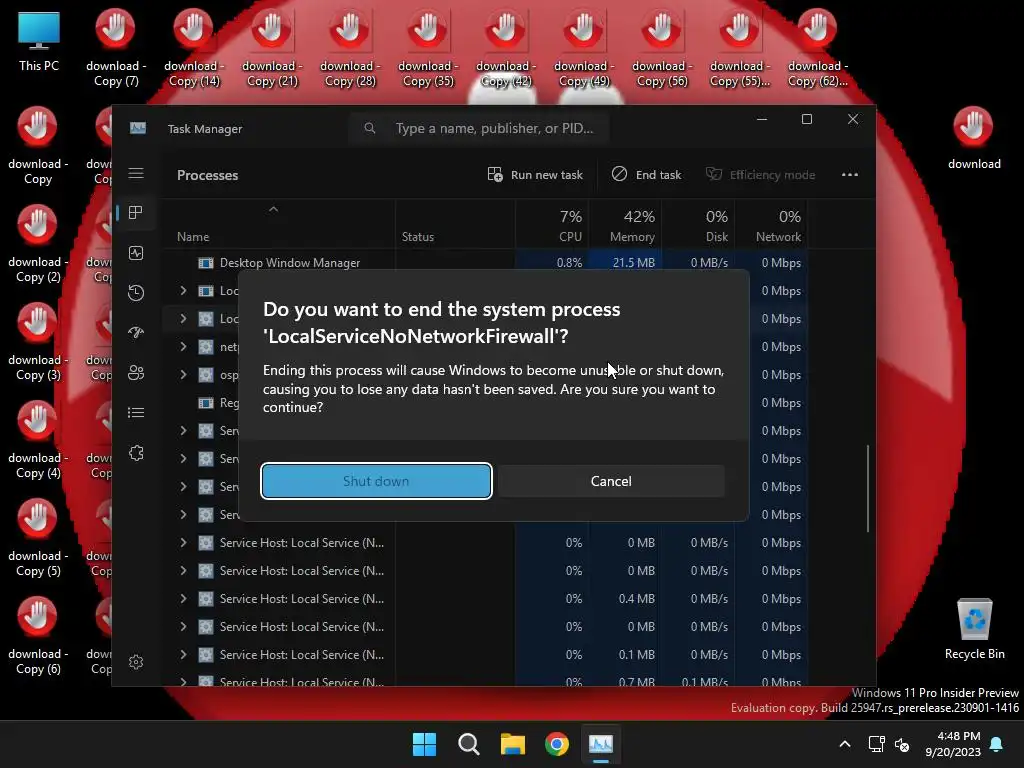Open the three-dot more options menu

click(850, 175)
